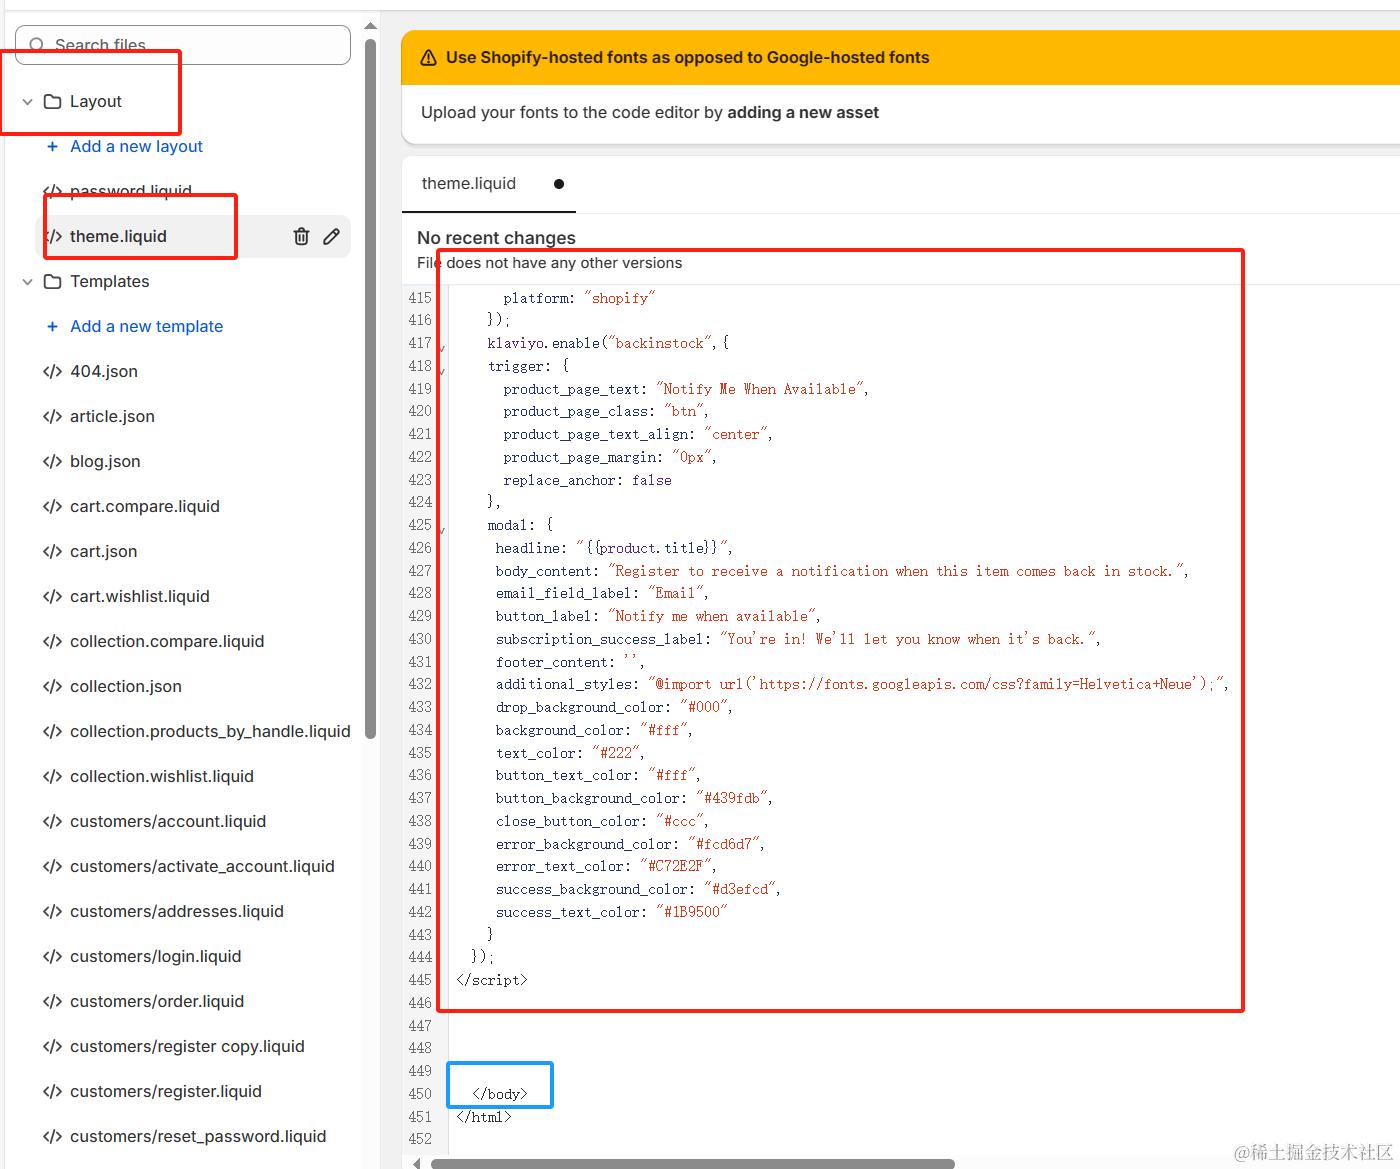Click the code icon next to article.json
Image resolution: width=1400 pixels, height=1169 pixels.
coord(52,416)
